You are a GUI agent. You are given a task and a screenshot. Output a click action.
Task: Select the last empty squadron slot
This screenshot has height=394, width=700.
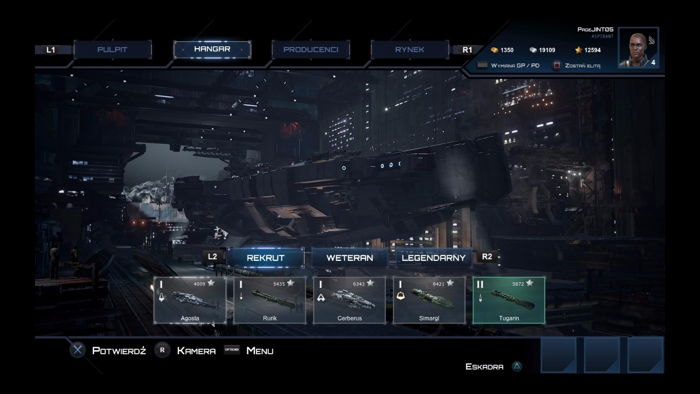[x=646, y=355]
